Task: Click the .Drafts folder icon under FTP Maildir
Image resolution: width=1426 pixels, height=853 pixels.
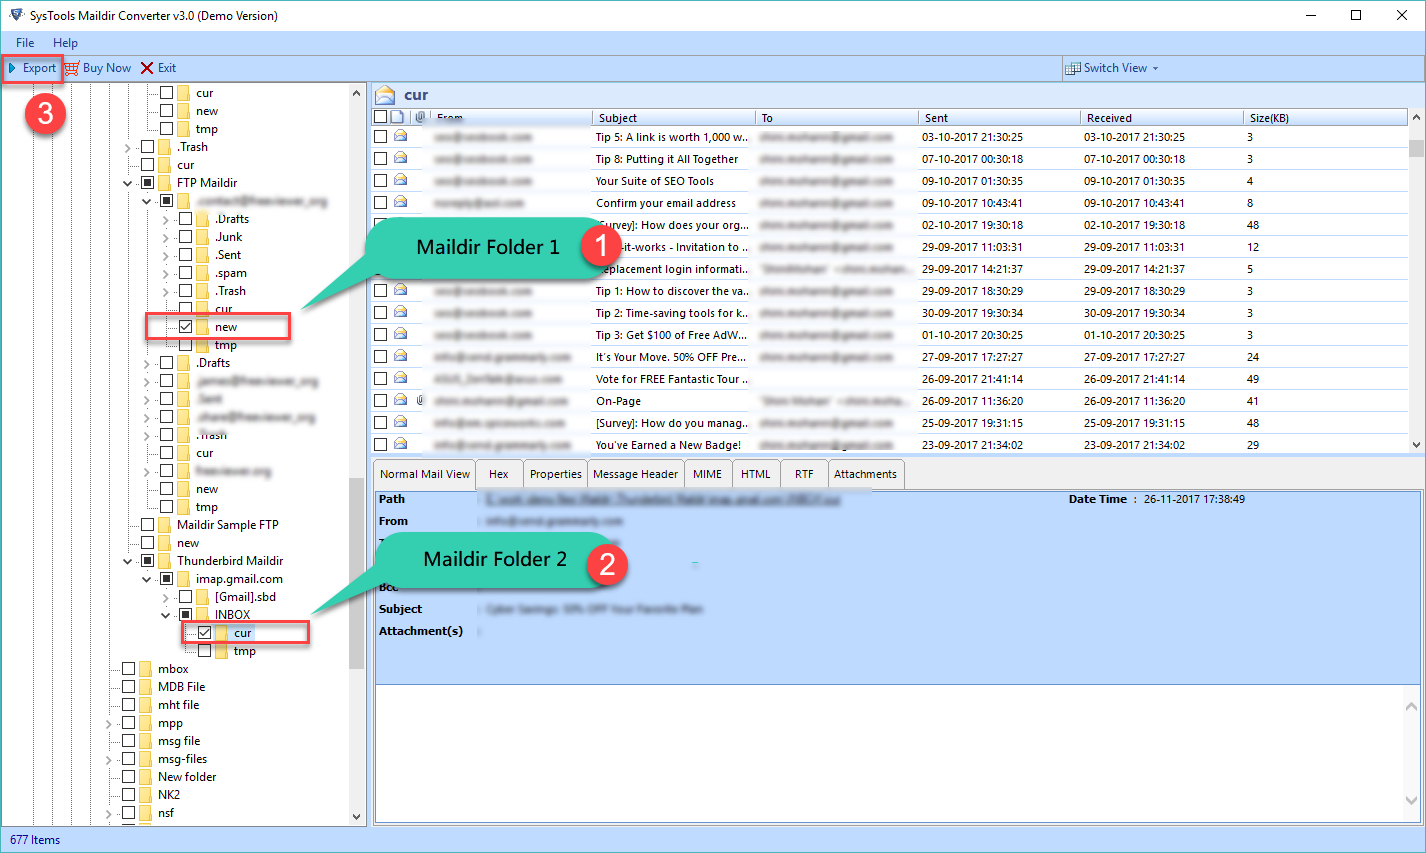Action: 203,219
